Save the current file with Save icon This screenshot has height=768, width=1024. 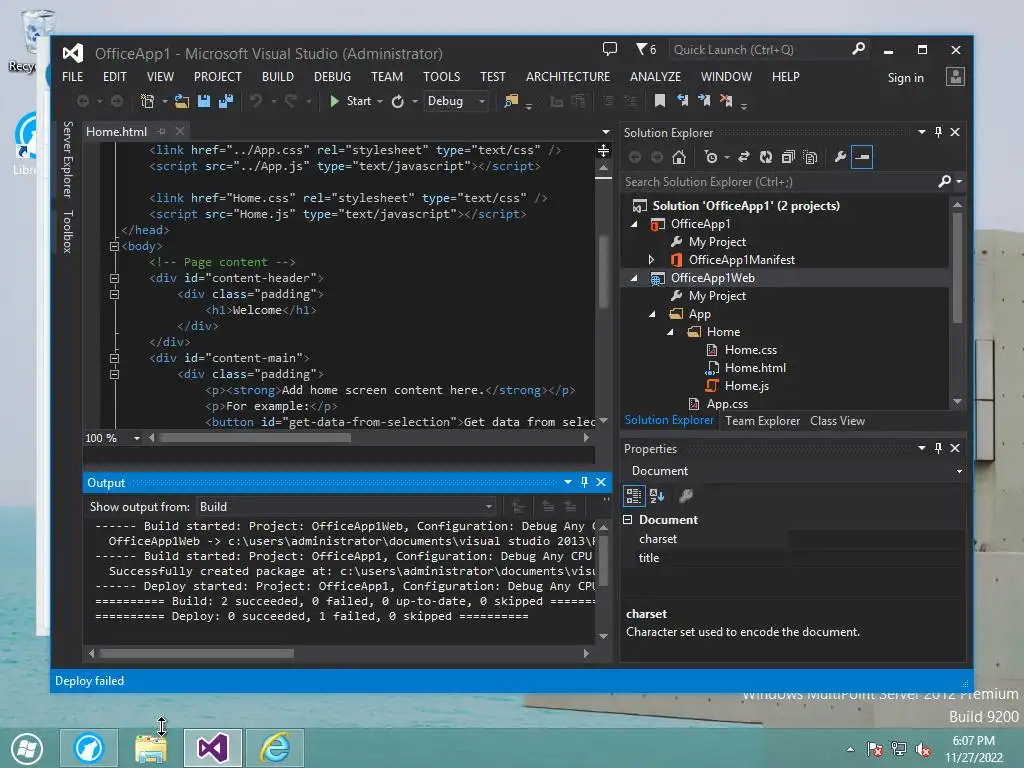coord(204,101)
